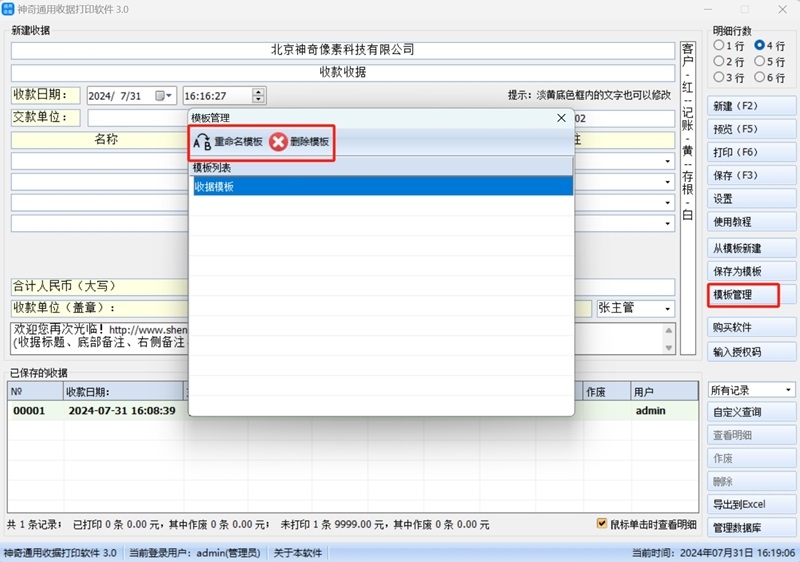Click the red delete template icon
The width and height of the screenshot is (800, 562).
[279, 142]
